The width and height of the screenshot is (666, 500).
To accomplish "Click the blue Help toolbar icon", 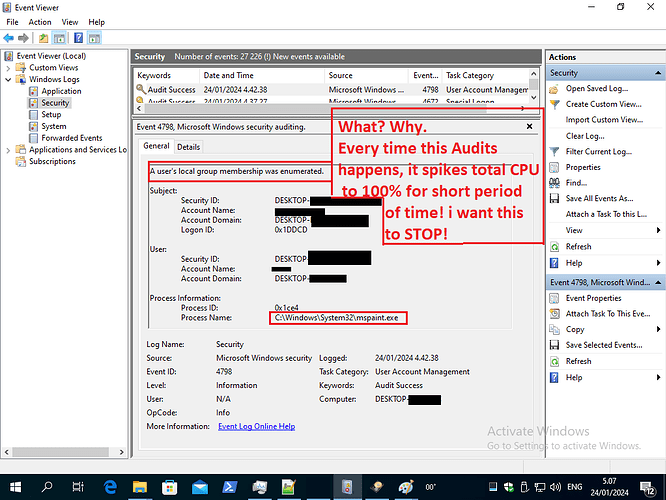I will point(79,38).
